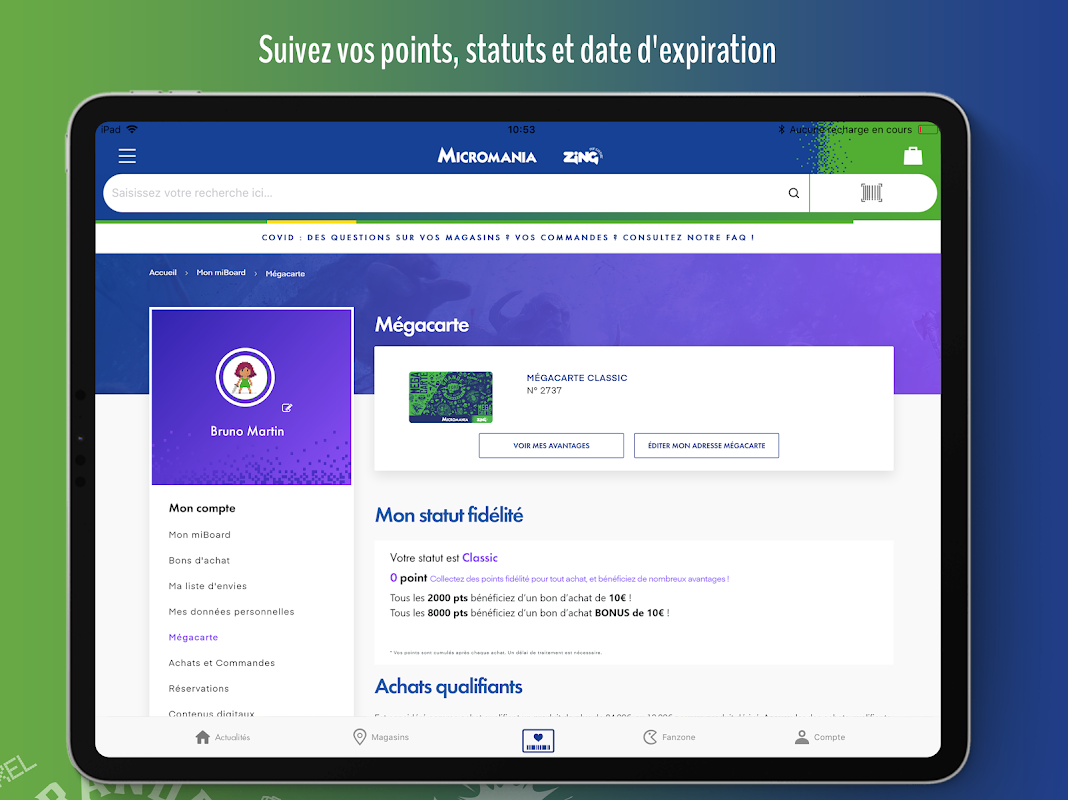Open Mes données personnelles
This screenshot has width=1068, height=800.
coord(231,611)
